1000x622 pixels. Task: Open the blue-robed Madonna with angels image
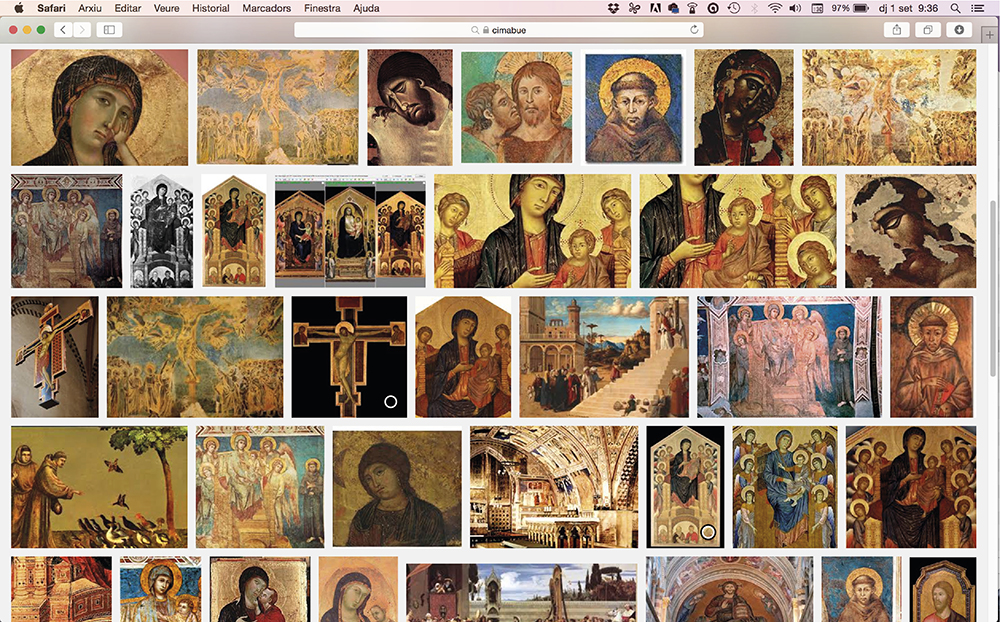(x=785, y=487)
